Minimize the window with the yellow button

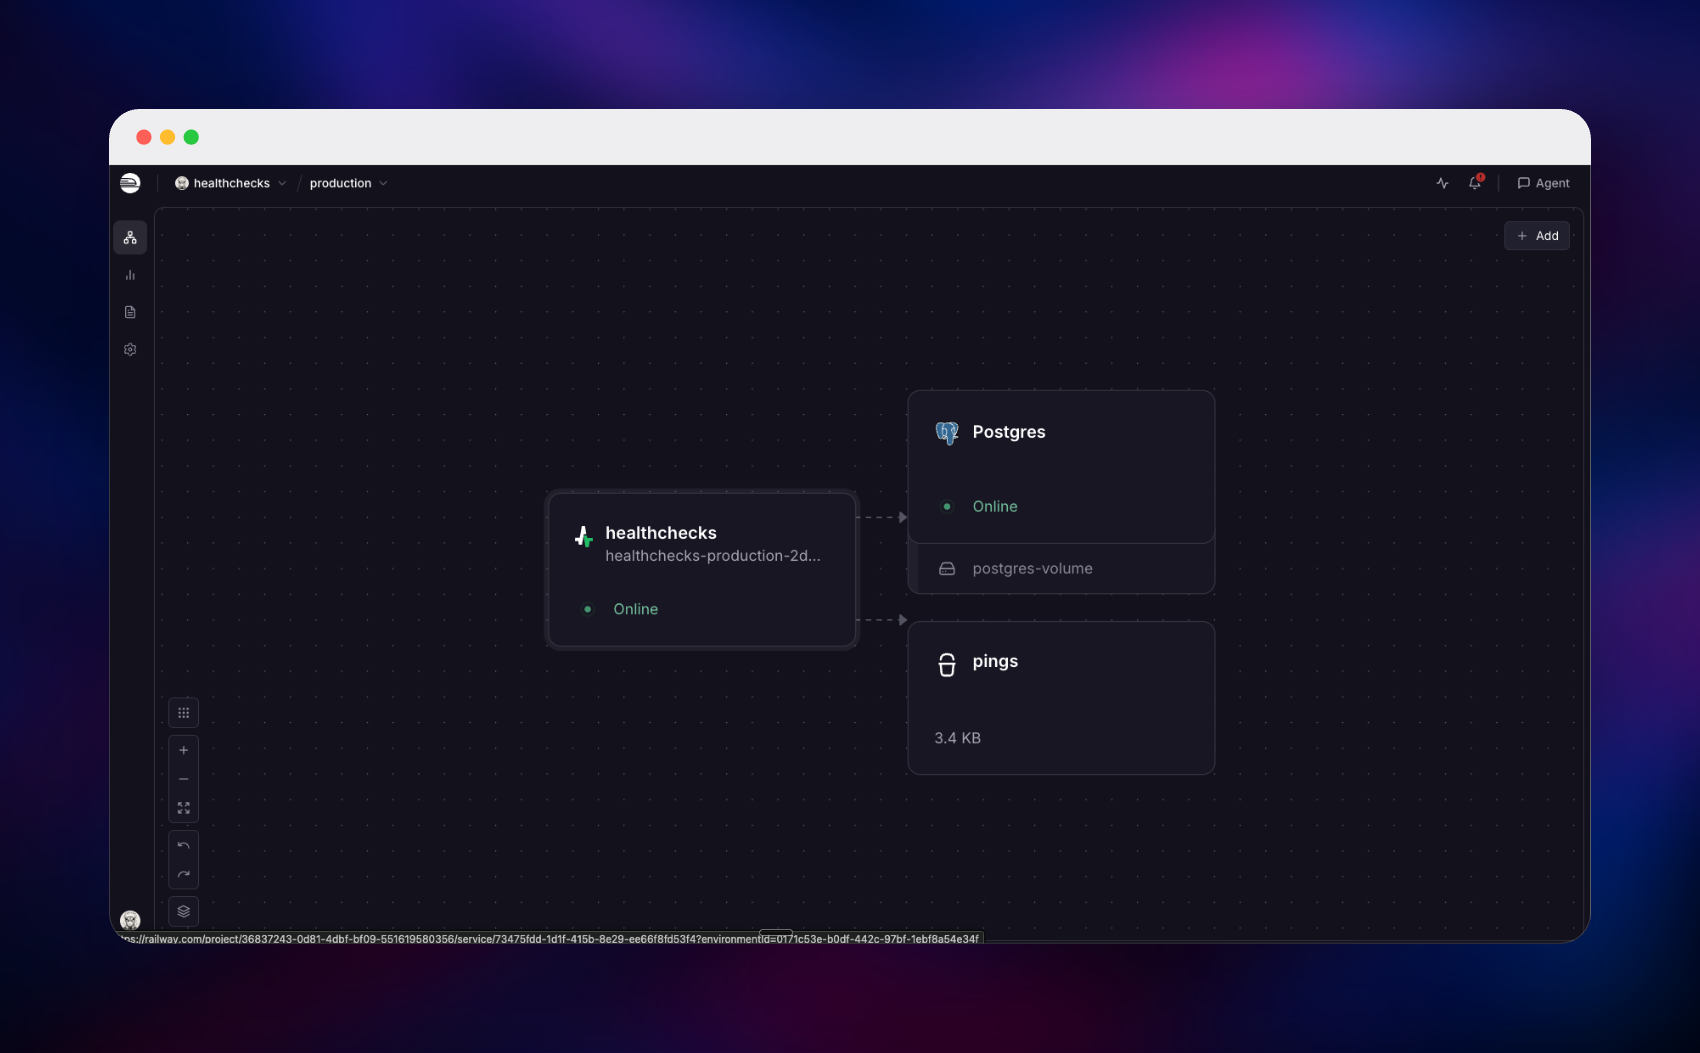tap(168, 137)
